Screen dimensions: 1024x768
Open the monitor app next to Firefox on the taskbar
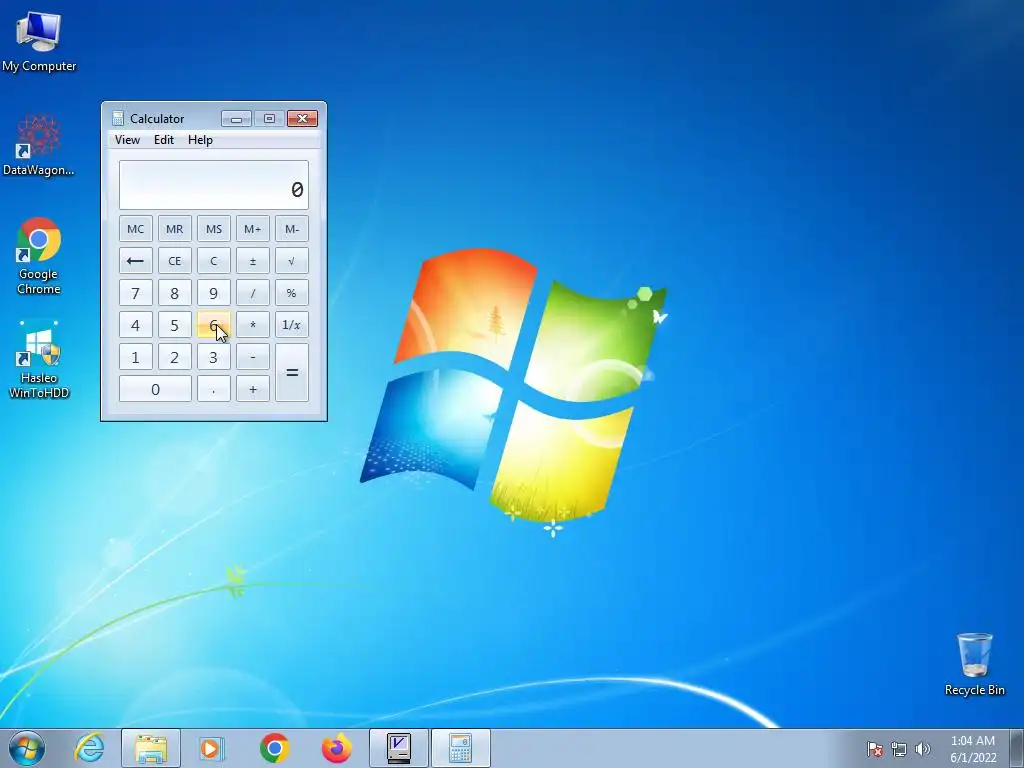(x=398, y=748)
